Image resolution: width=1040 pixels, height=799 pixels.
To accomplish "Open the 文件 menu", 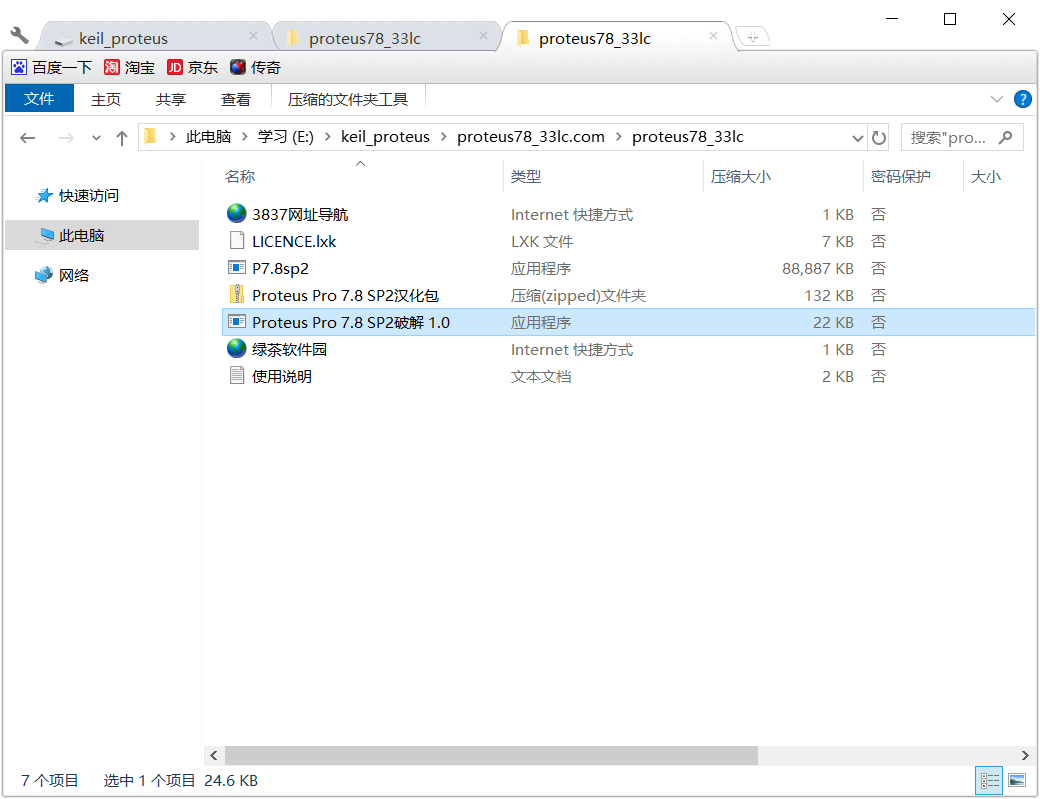I will pyautogui.click(x=39, y=99).
